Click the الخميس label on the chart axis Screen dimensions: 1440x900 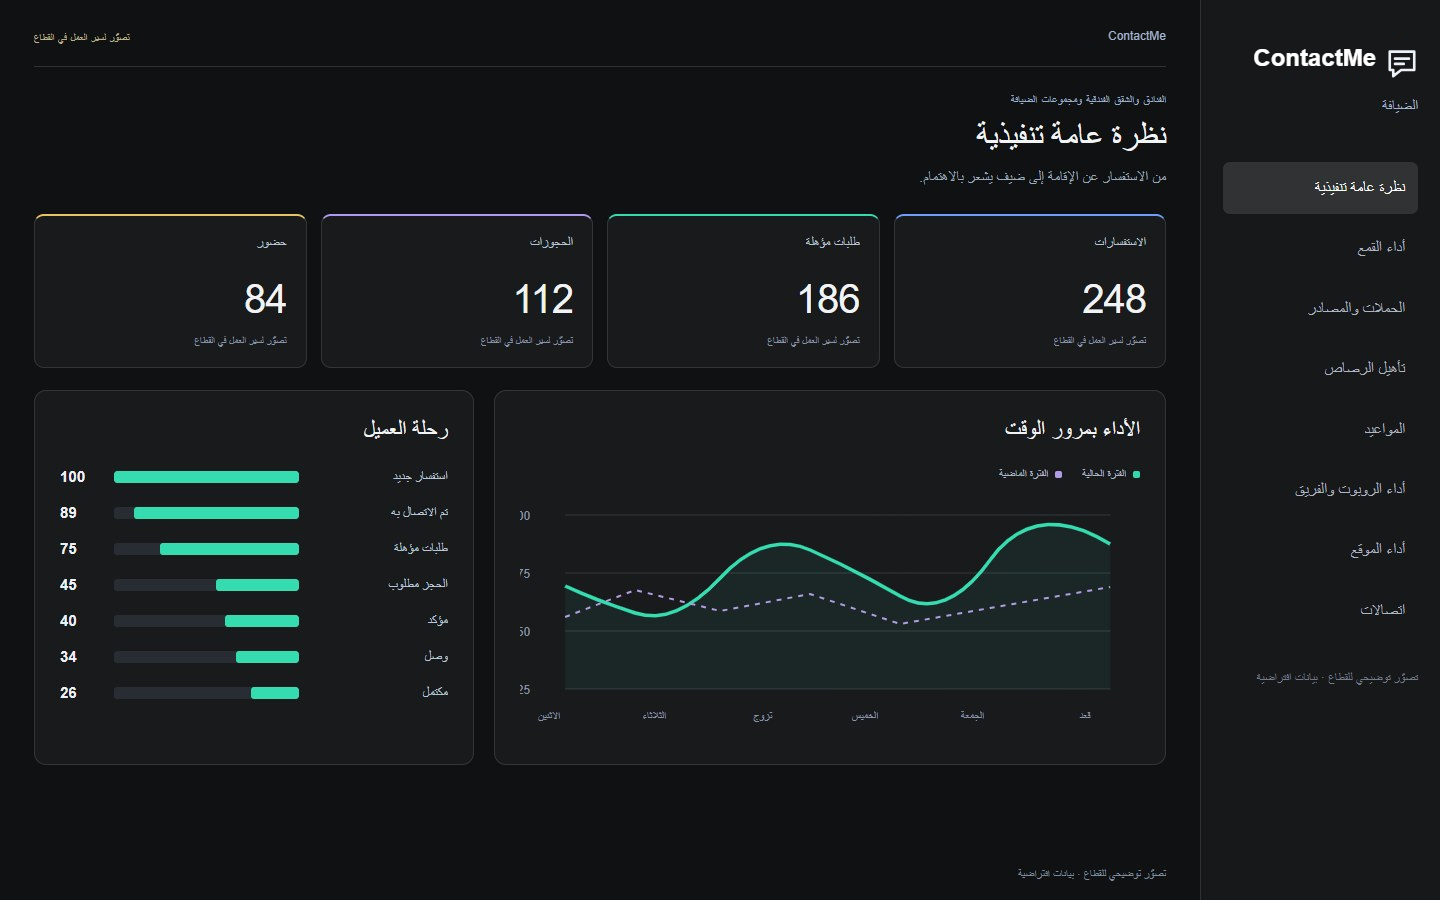[865, 716]
